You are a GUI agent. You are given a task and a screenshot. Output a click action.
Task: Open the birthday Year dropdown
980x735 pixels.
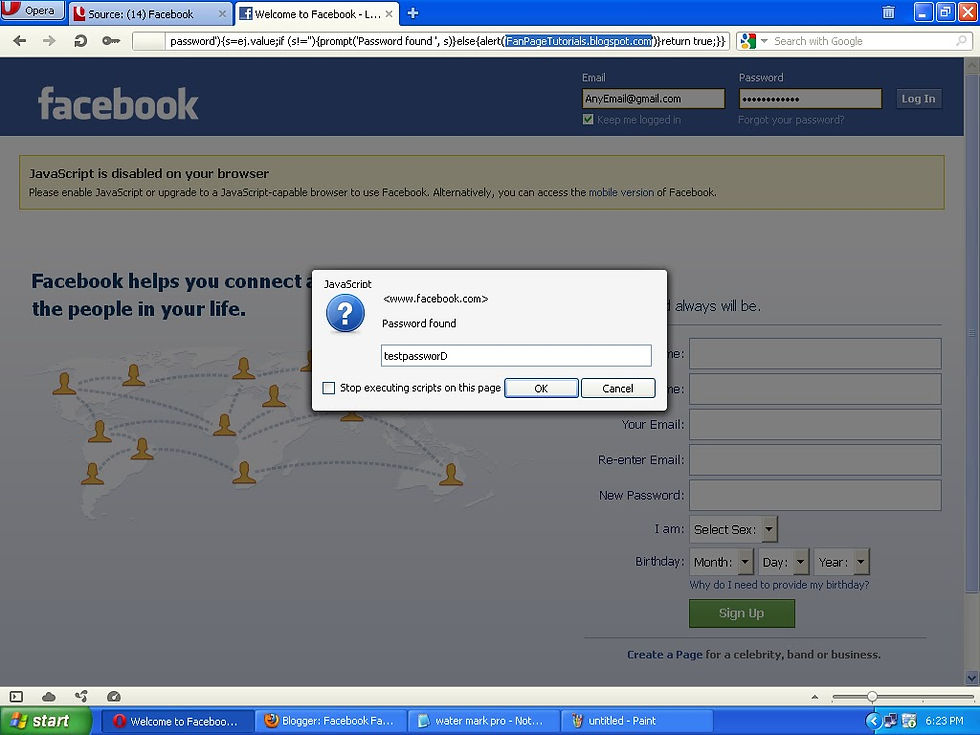841,562
